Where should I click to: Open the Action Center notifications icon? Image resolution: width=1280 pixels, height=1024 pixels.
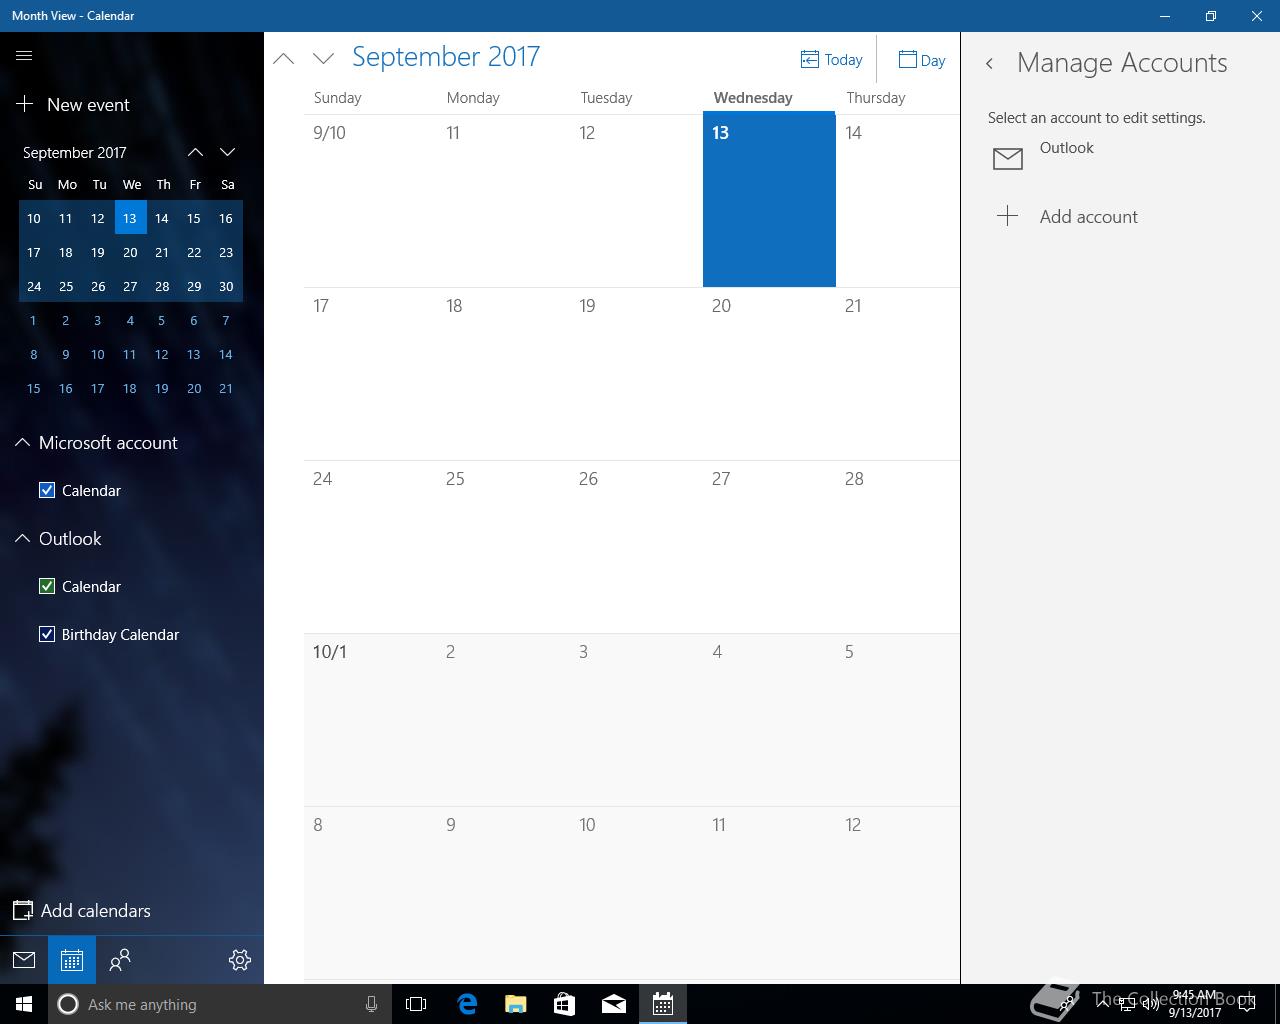1247,1004
